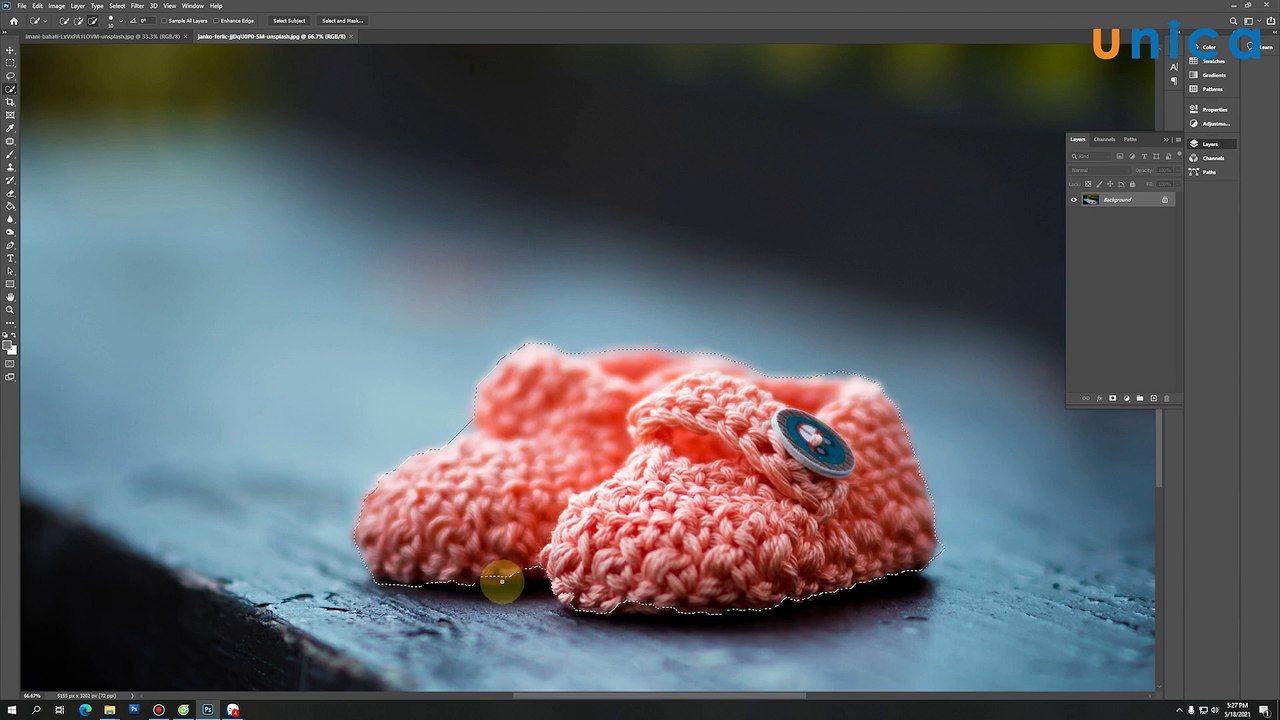1280x720 pixels.
Task: Add a layer mask in Layers panel
Action: click(x=1112, y=398)
